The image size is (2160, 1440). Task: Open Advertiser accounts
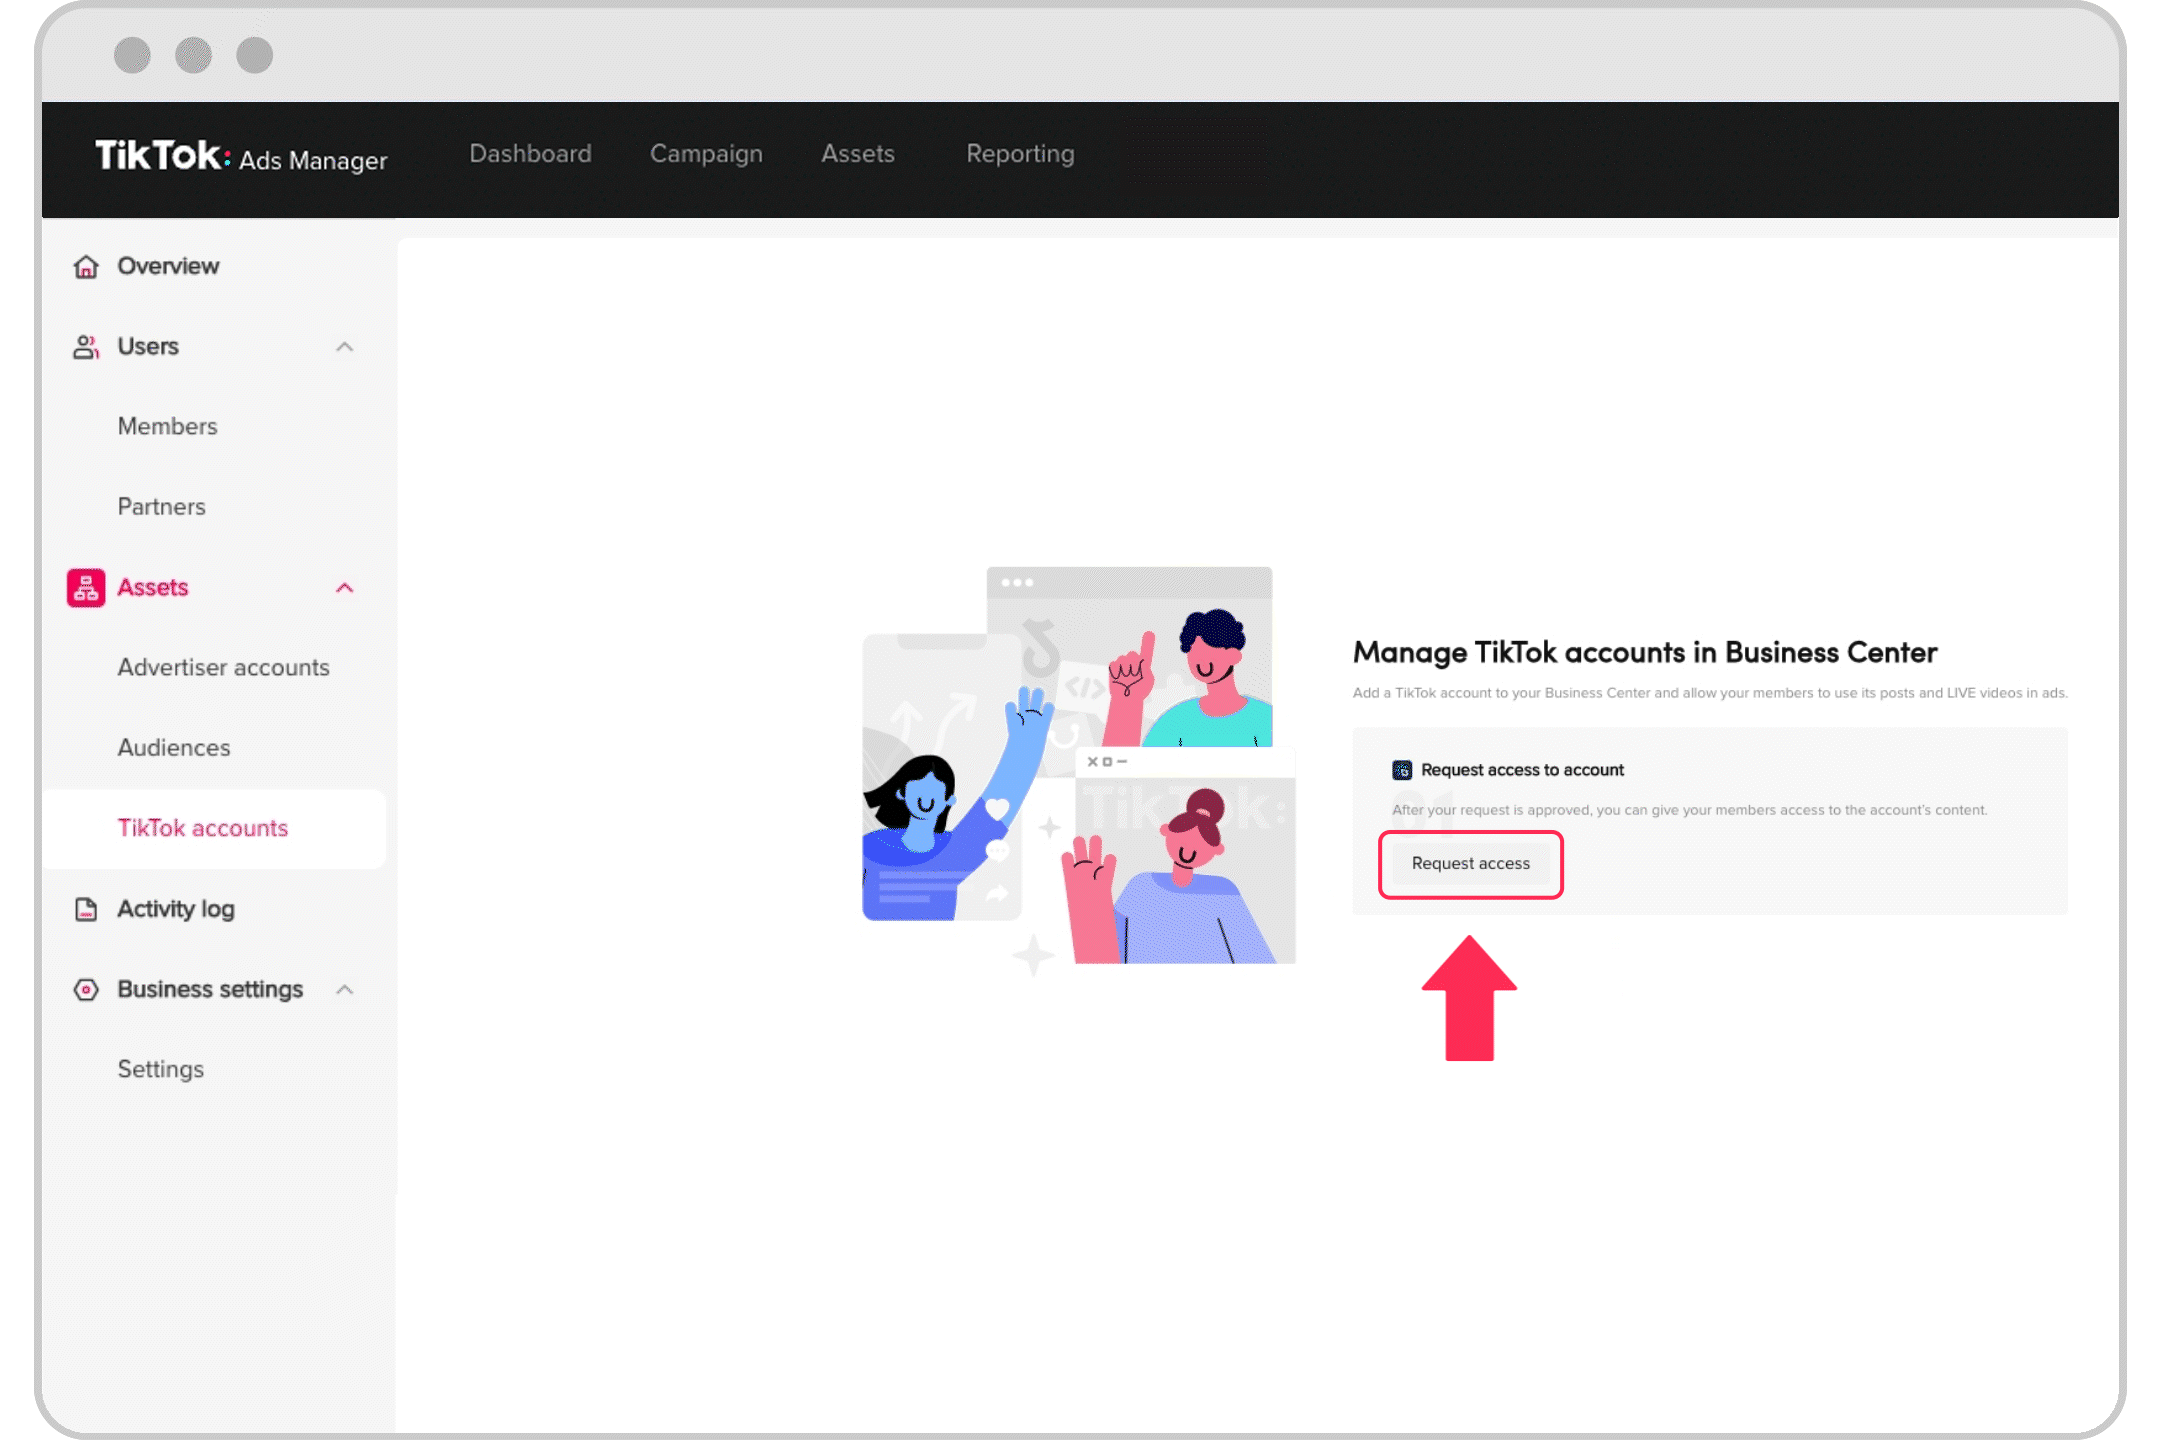coord(223,668)
